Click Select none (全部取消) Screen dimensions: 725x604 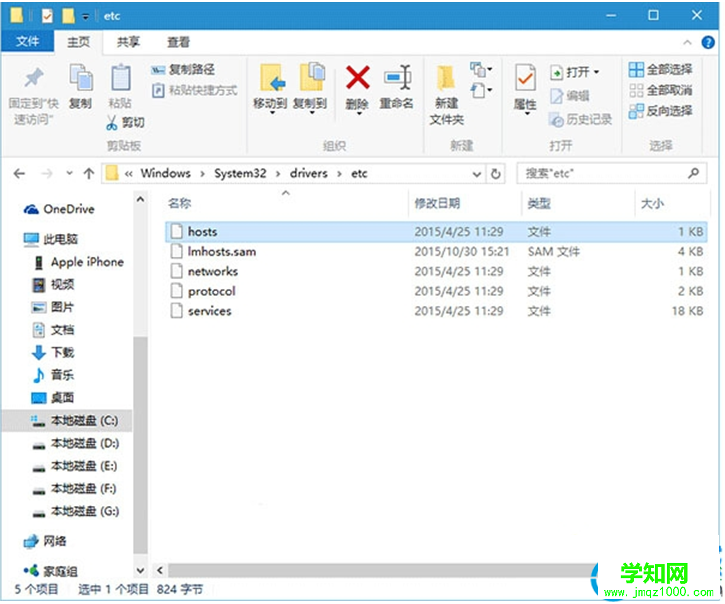(660, 90)
